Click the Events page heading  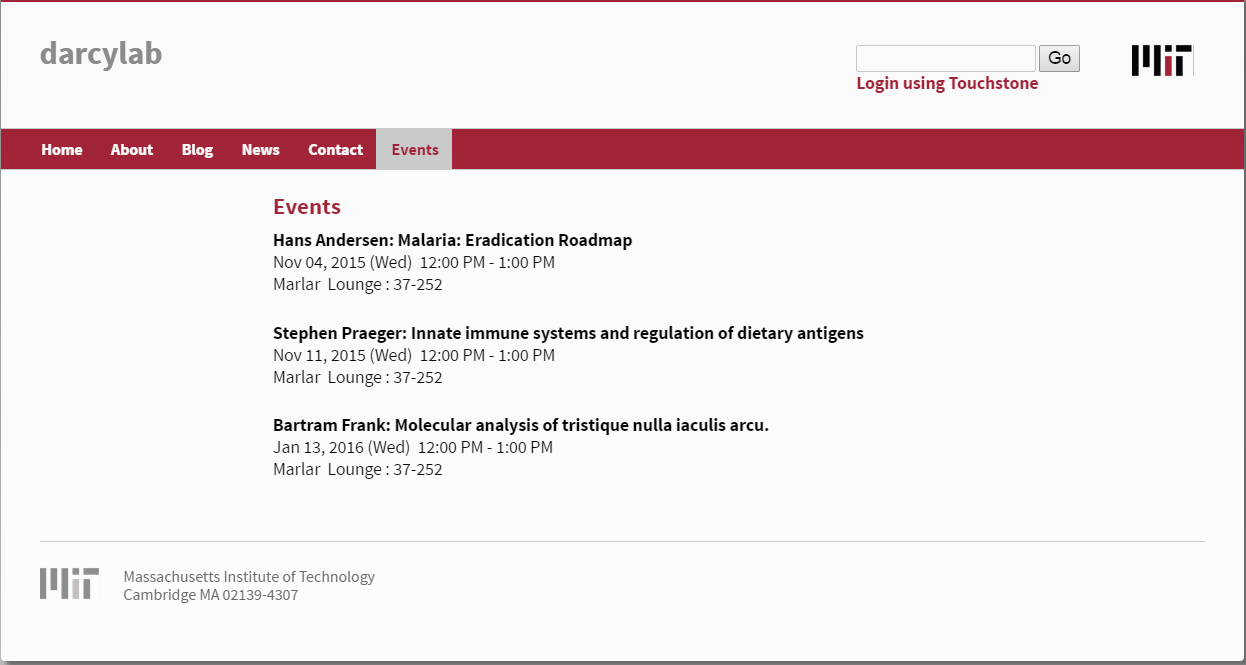pos(307,207)
